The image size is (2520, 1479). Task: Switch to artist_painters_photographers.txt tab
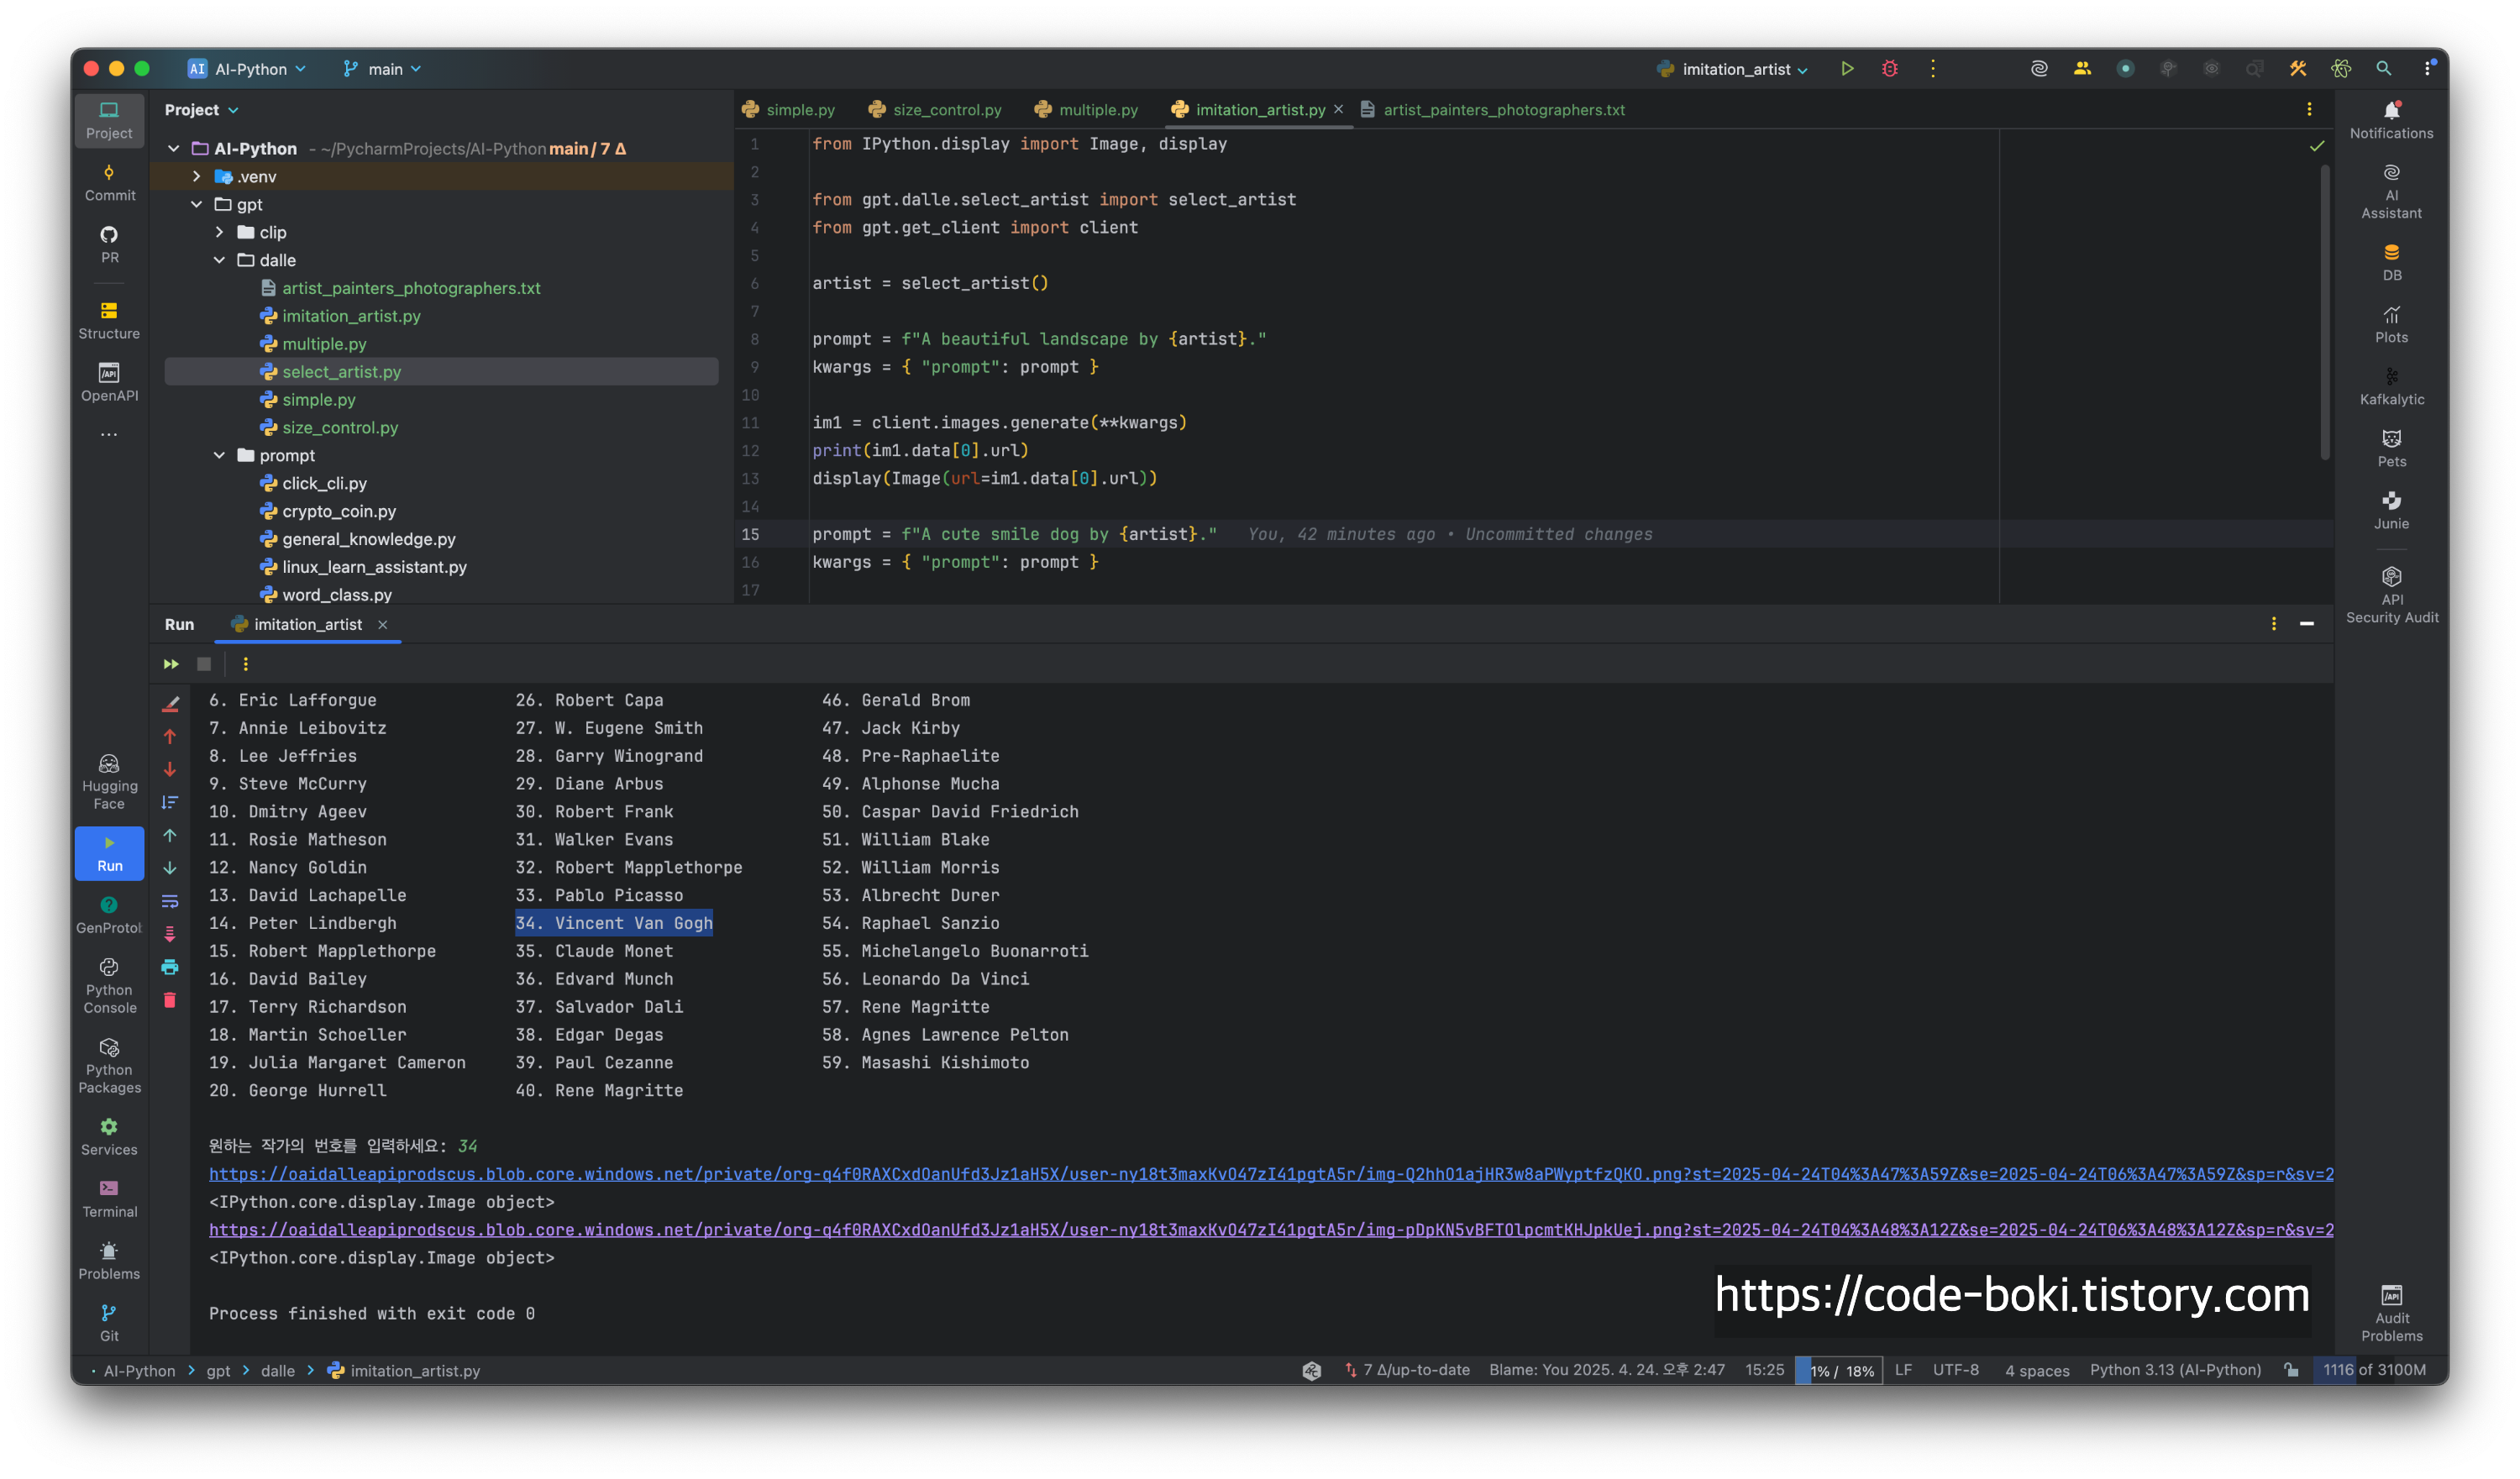coord(1503,110)
